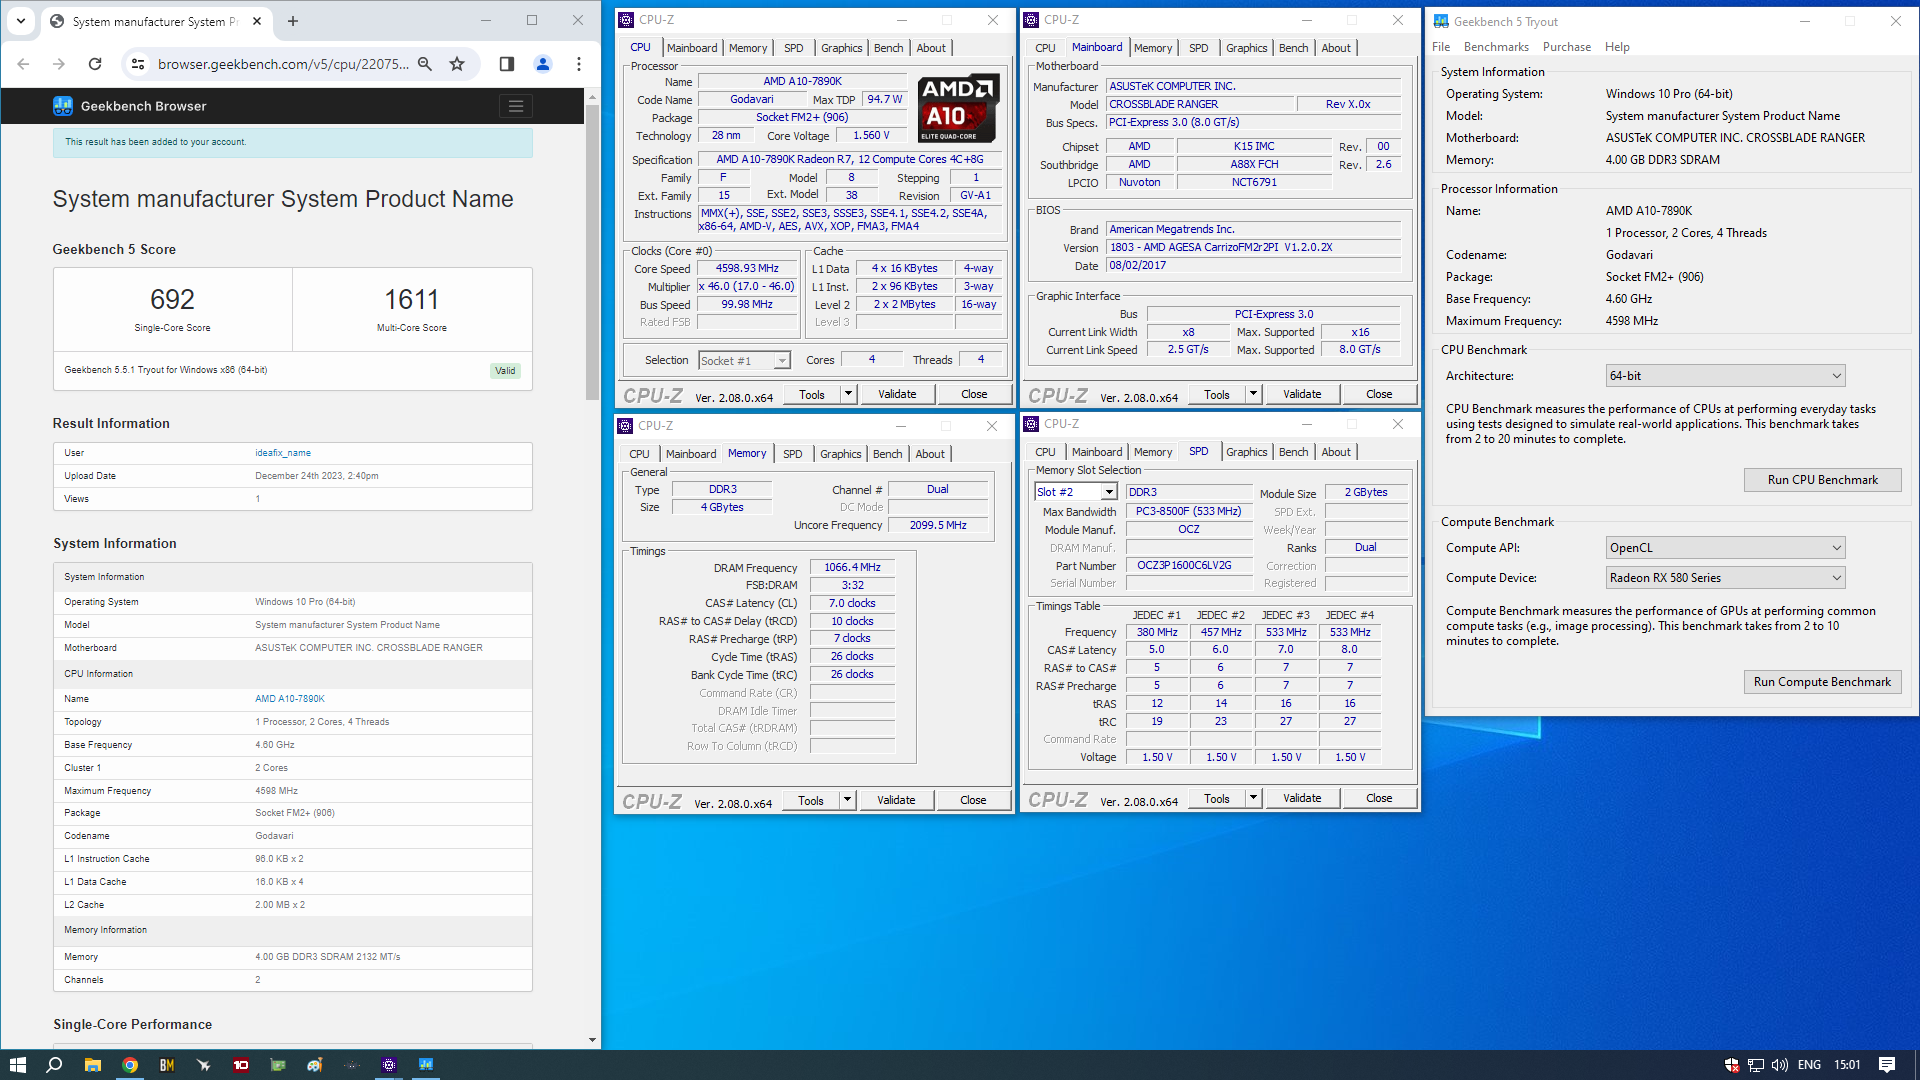Click the AMD A10 processor logo

[958, 108]
